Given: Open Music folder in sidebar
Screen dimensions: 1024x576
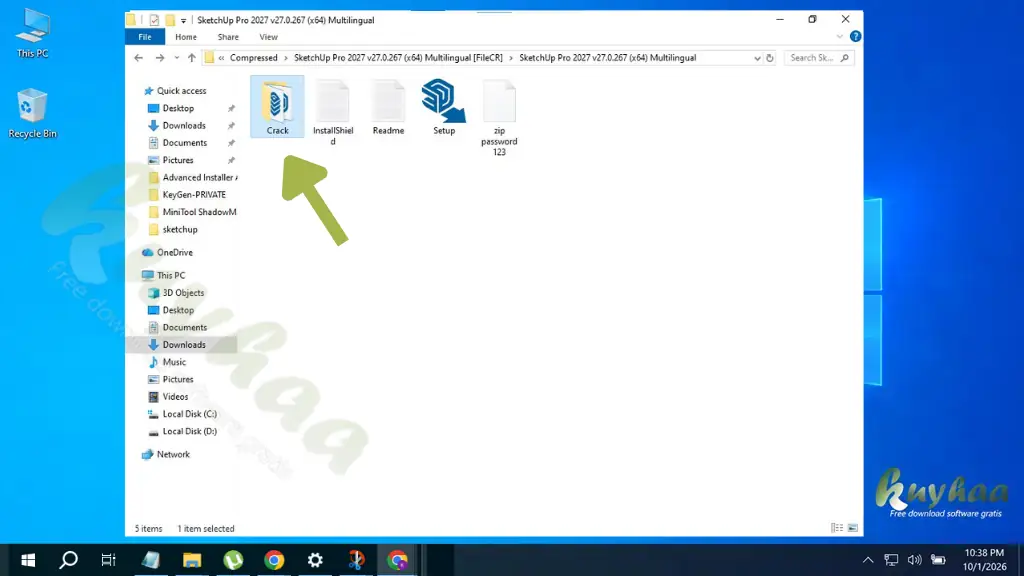Looking at the screenshot, I should (x=168, y=362).
